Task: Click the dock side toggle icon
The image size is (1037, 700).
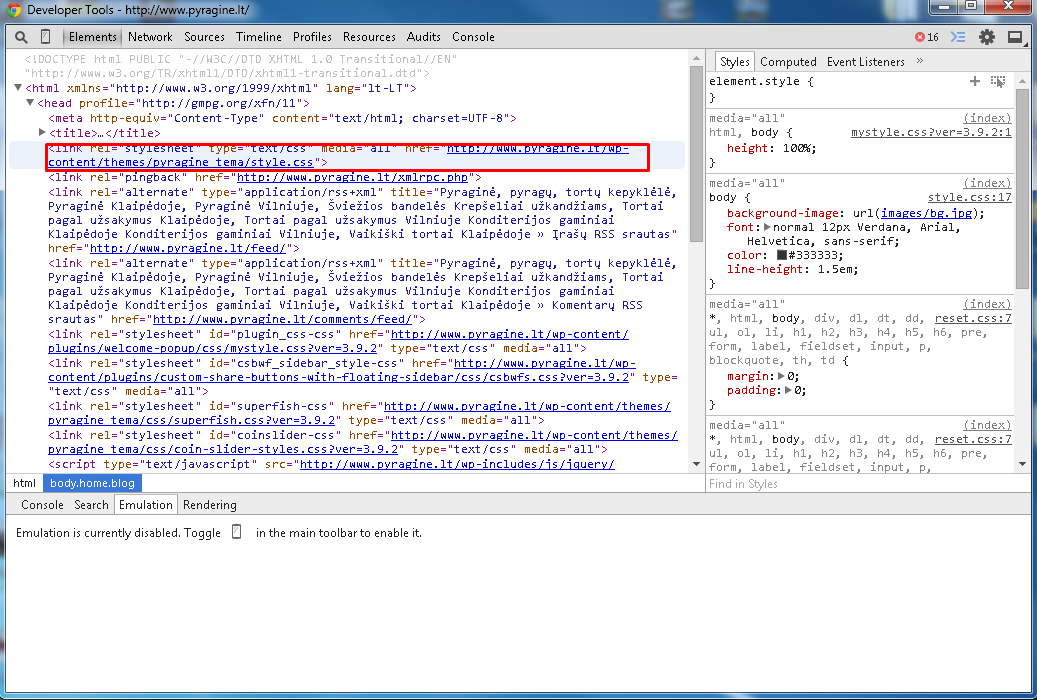Action: [1015, 37]
